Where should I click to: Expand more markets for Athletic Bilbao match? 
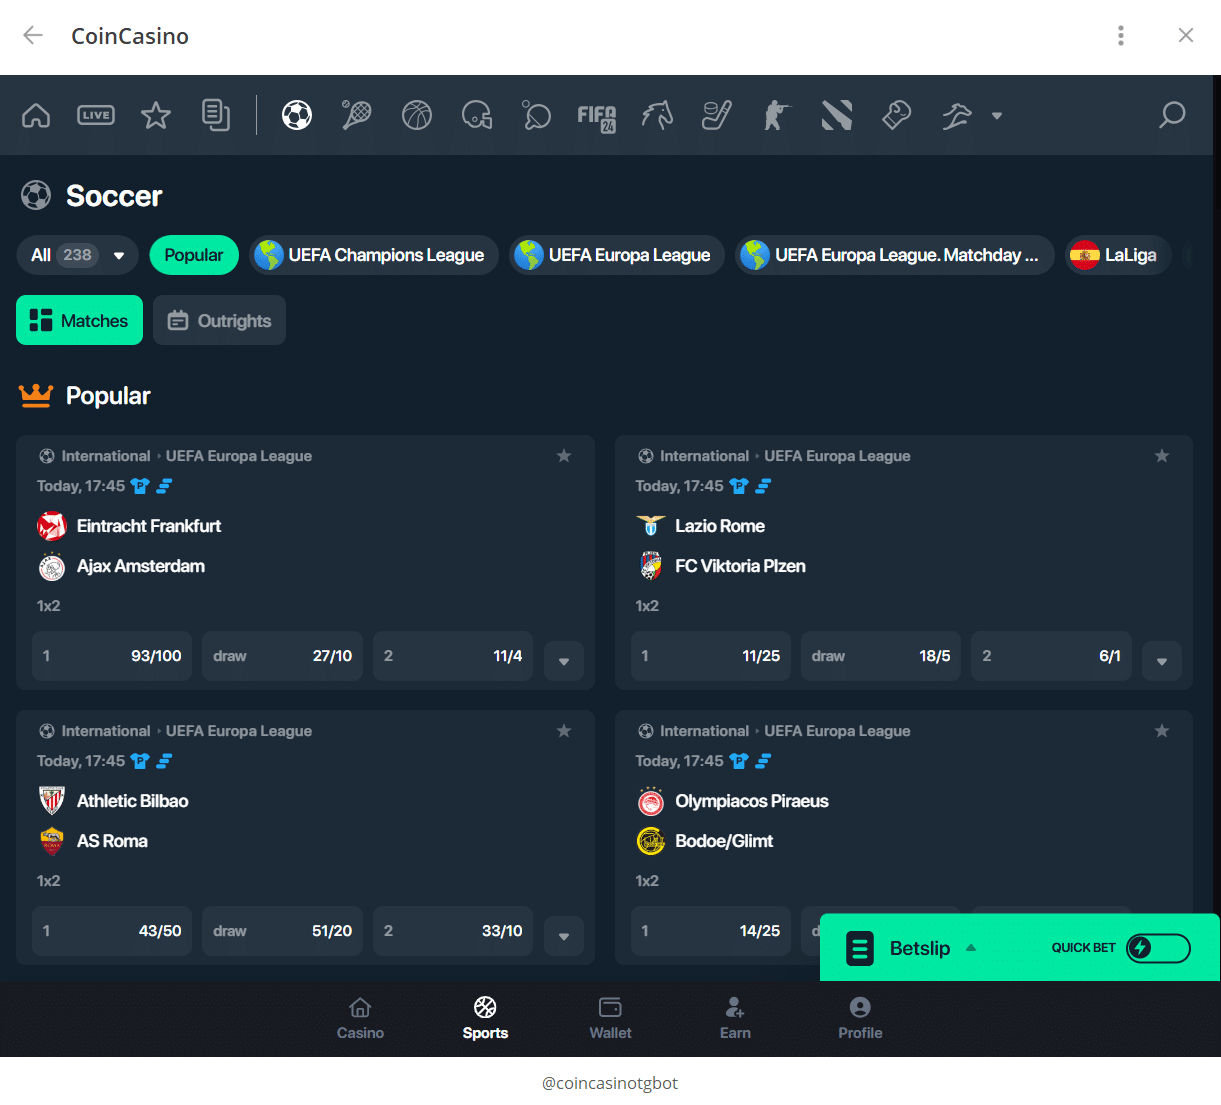[x=564, y=936]
